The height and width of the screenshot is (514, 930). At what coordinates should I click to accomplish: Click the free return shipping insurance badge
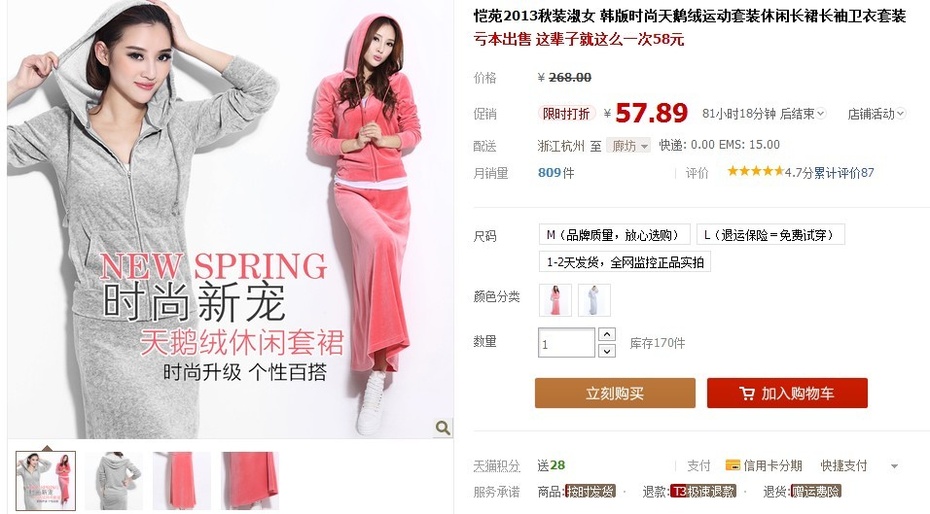pos(816,491)
